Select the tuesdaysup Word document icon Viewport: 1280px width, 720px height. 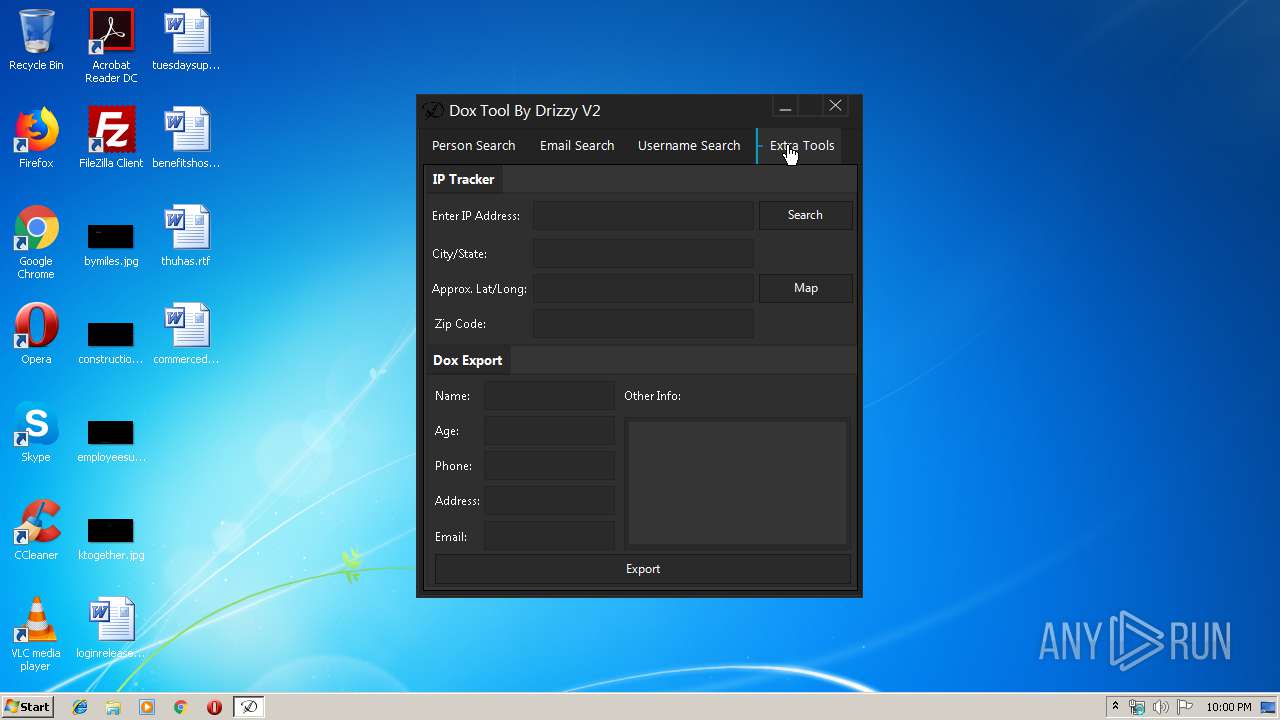[x=186, y=40]
